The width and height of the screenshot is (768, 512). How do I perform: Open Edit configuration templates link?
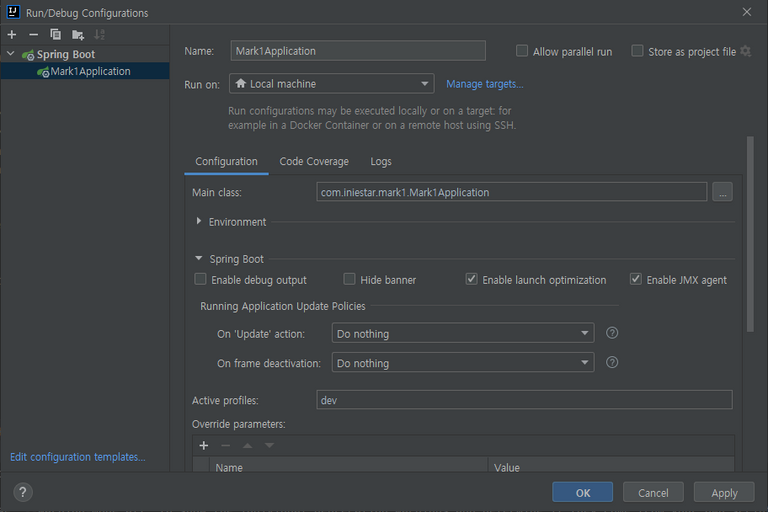pyautogui.click(x=78, y=457)
